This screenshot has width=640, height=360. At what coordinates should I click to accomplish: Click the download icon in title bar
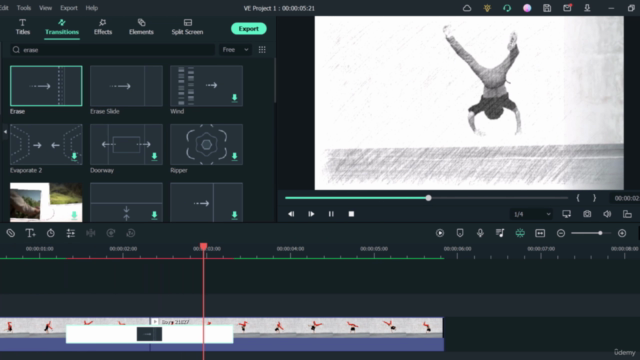[x=587, y=8]
